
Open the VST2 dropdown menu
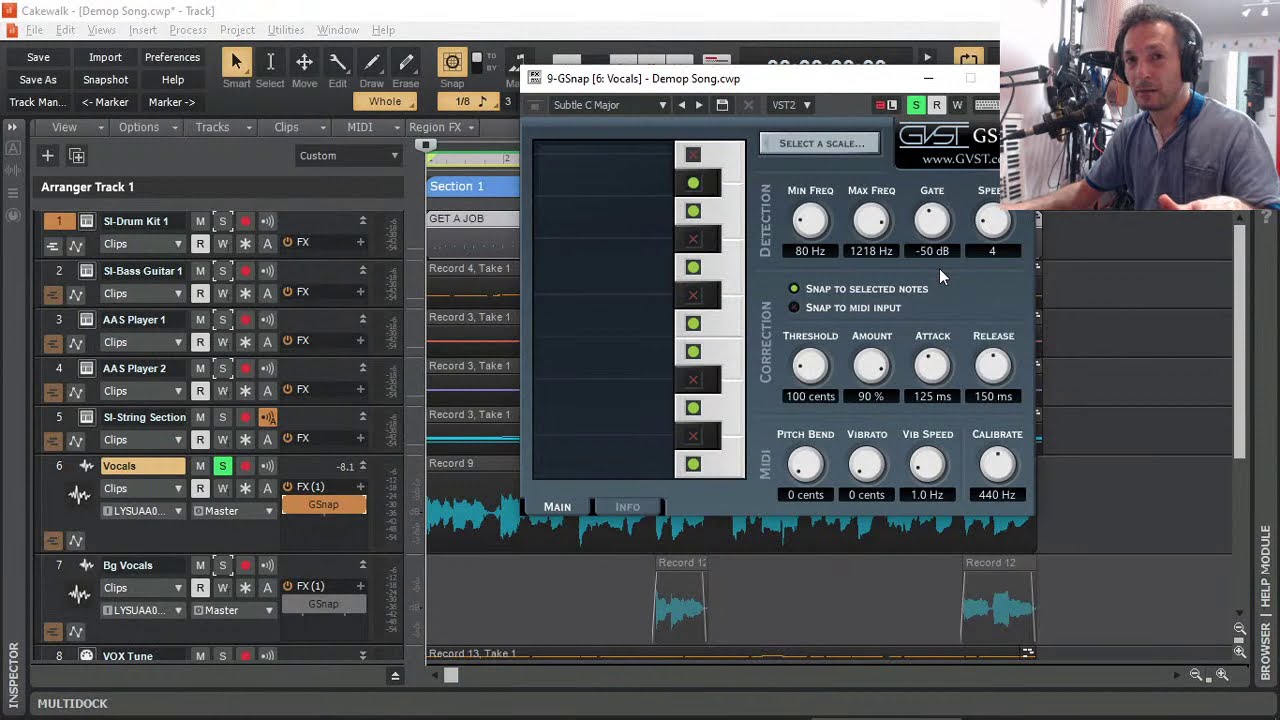point(791,105)
